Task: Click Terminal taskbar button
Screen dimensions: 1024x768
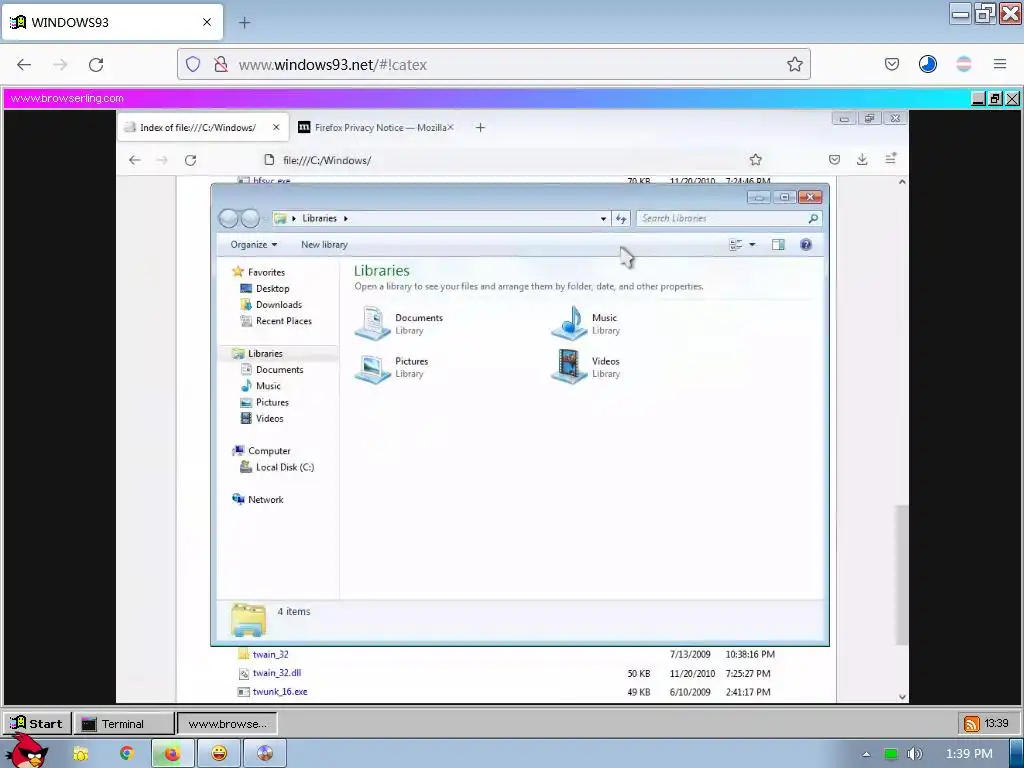Action: pos(123,724)
